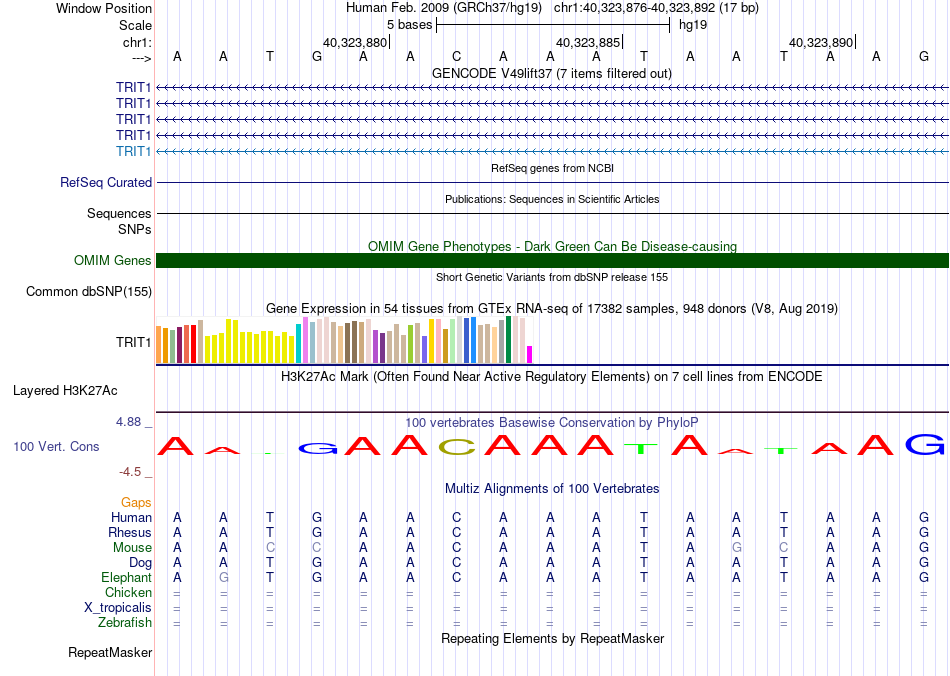The width and height of the screenshot is (950, 676).
Task: Click the large blue G in PhyloP logo
Action: point(925,445)
